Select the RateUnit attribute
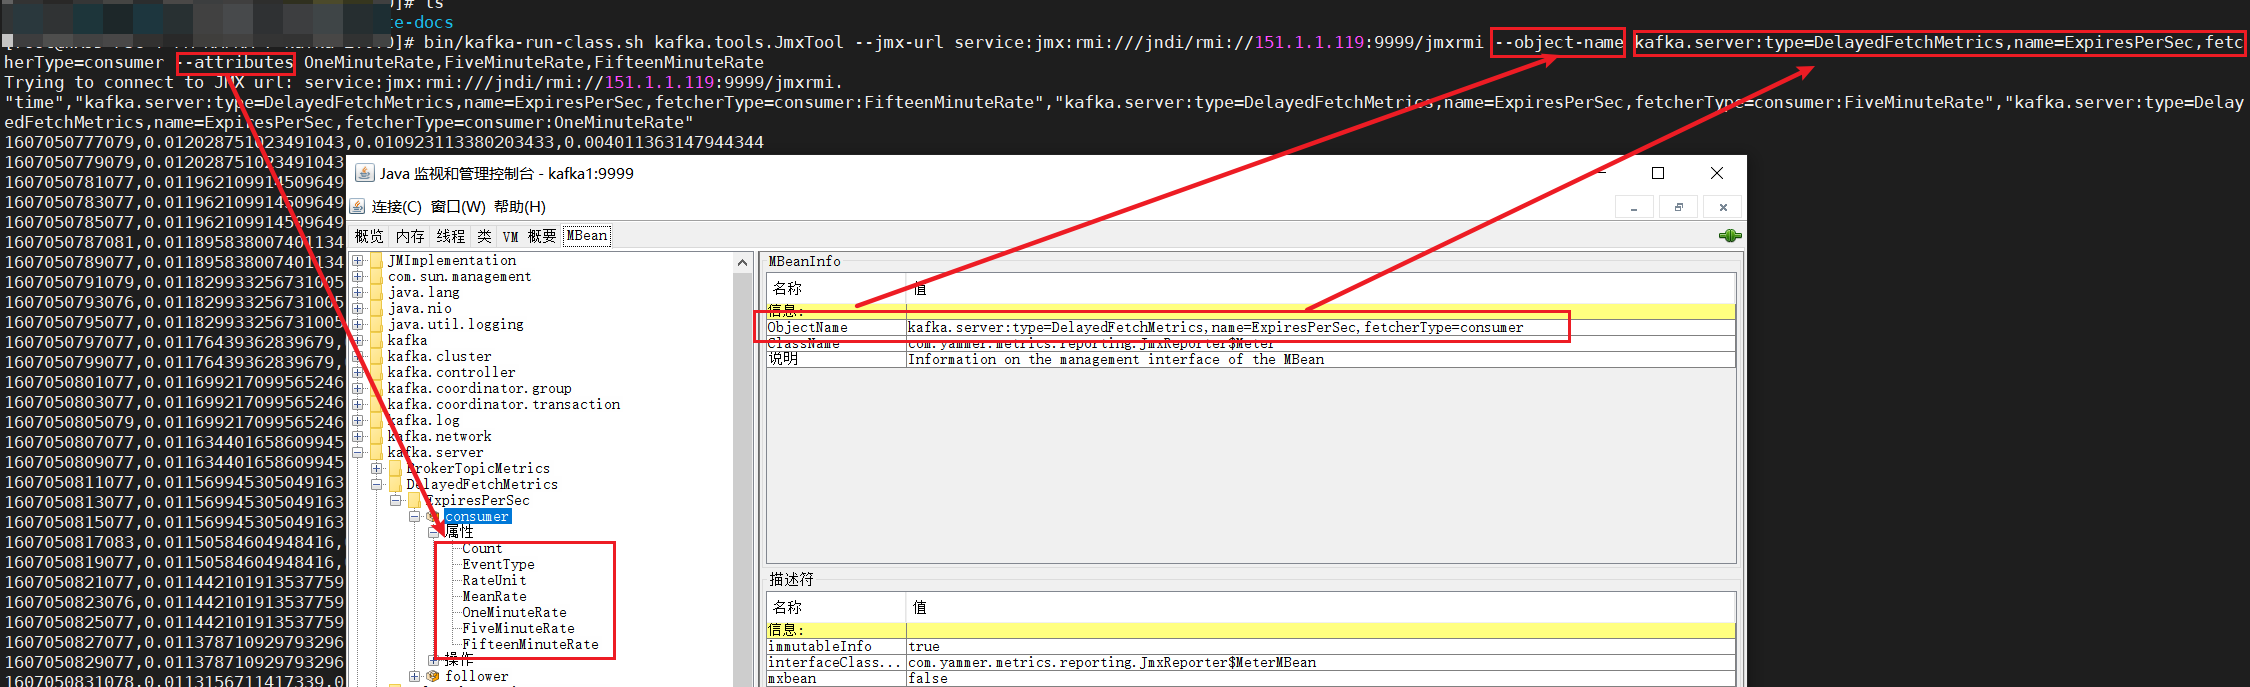The height and width of the screenshot is (687, 2250). pyautogui.click(x=494, y=581)
